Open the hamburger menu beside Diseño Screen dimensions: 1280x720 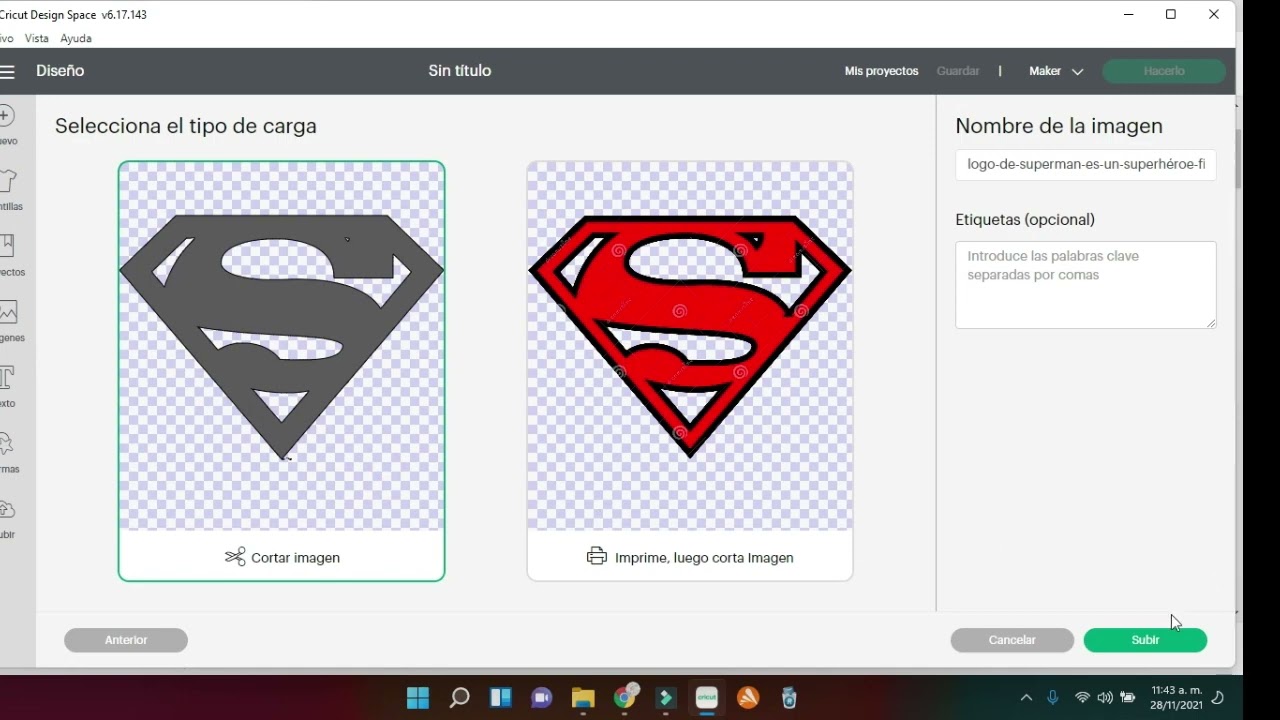pyautogui.click(x=7, y=71)
